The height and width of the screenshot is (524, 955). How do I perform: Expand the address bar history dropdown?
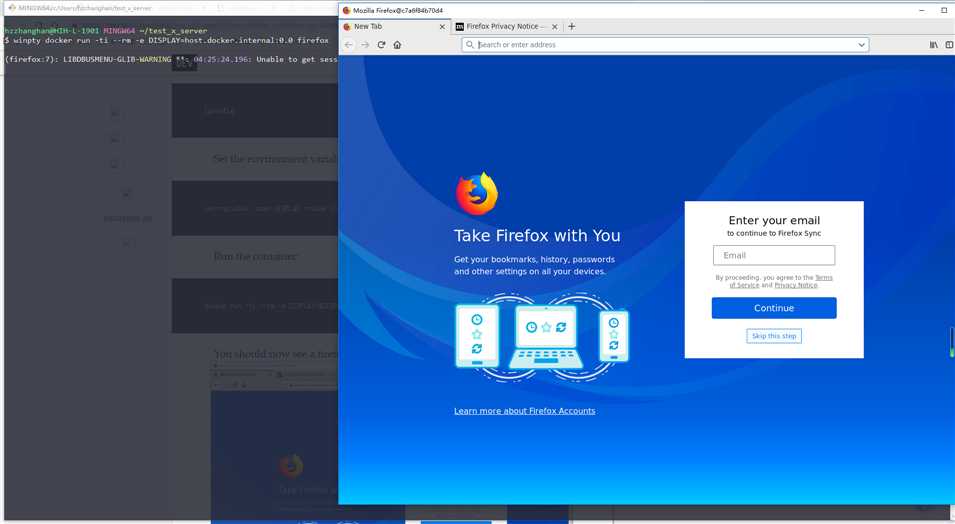(x=861, y=44)
